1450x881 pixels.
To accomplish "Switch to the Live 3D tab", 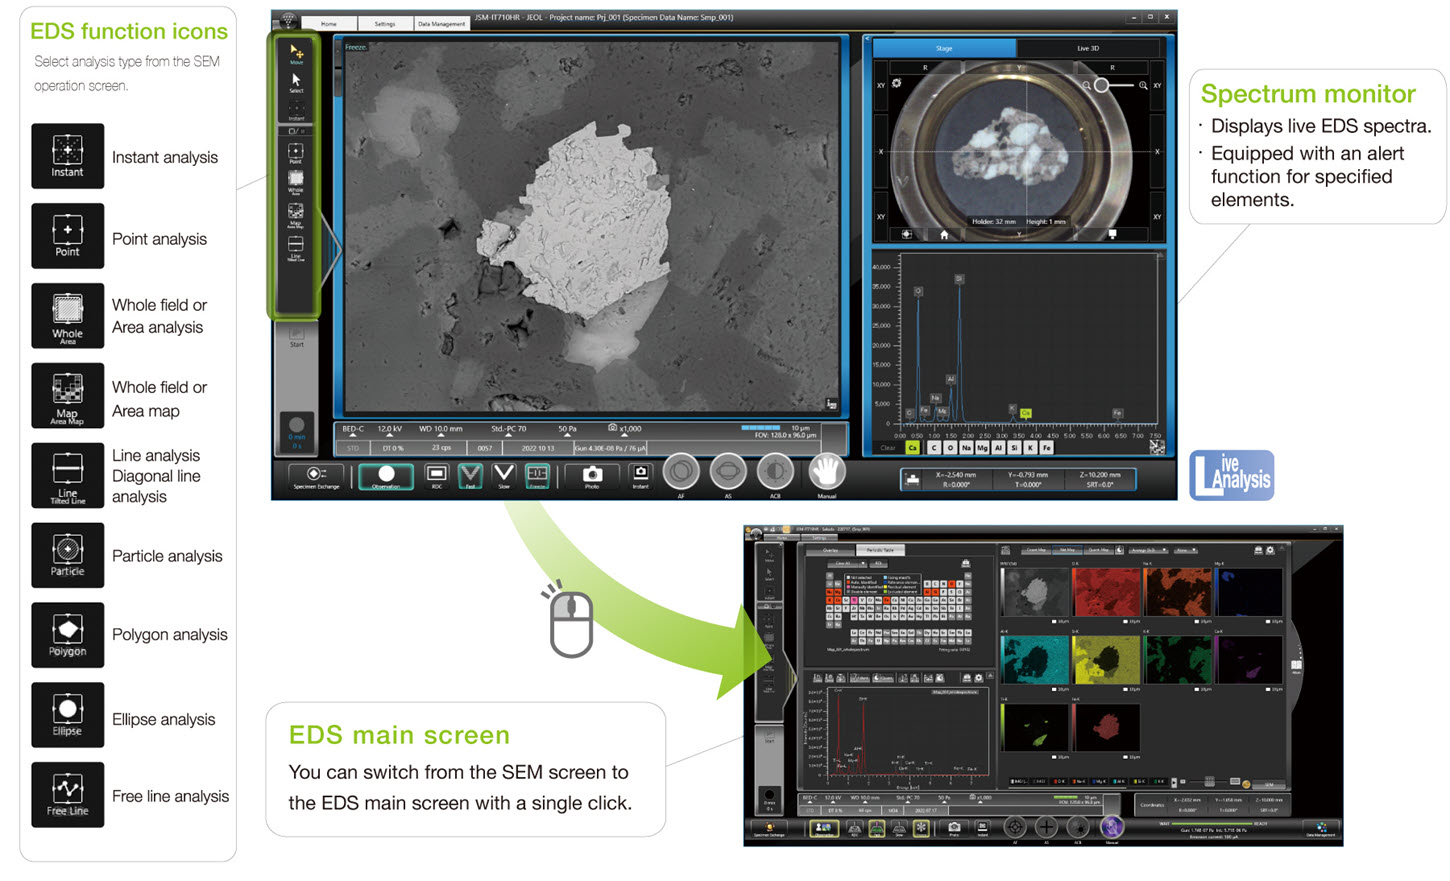I will coord(1087,48).
